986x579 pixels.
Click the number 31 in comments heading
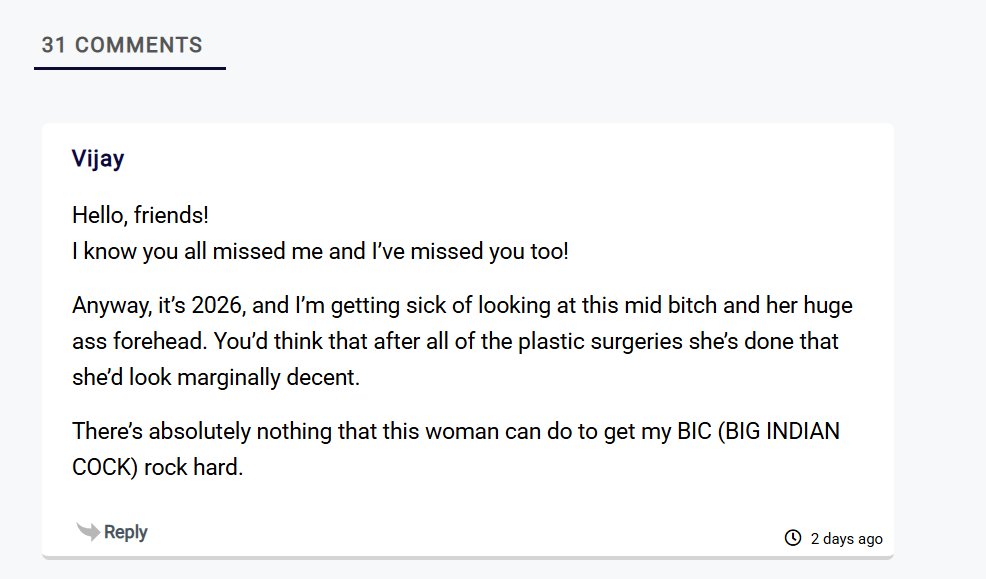(x=53, y=45)
